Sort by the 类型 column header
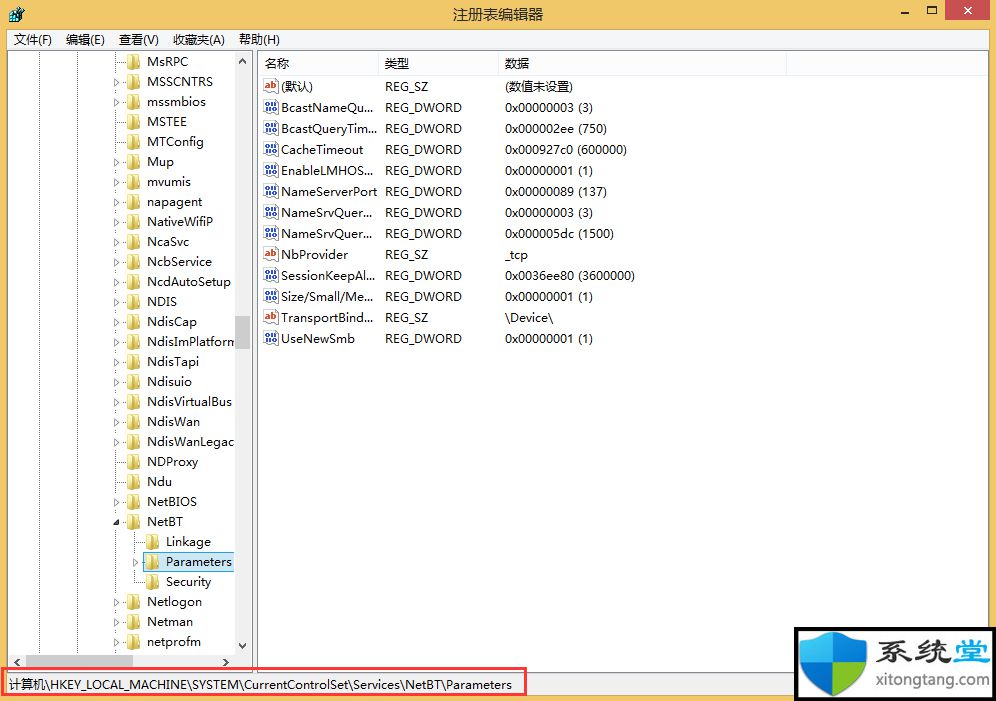 (438, 63)
